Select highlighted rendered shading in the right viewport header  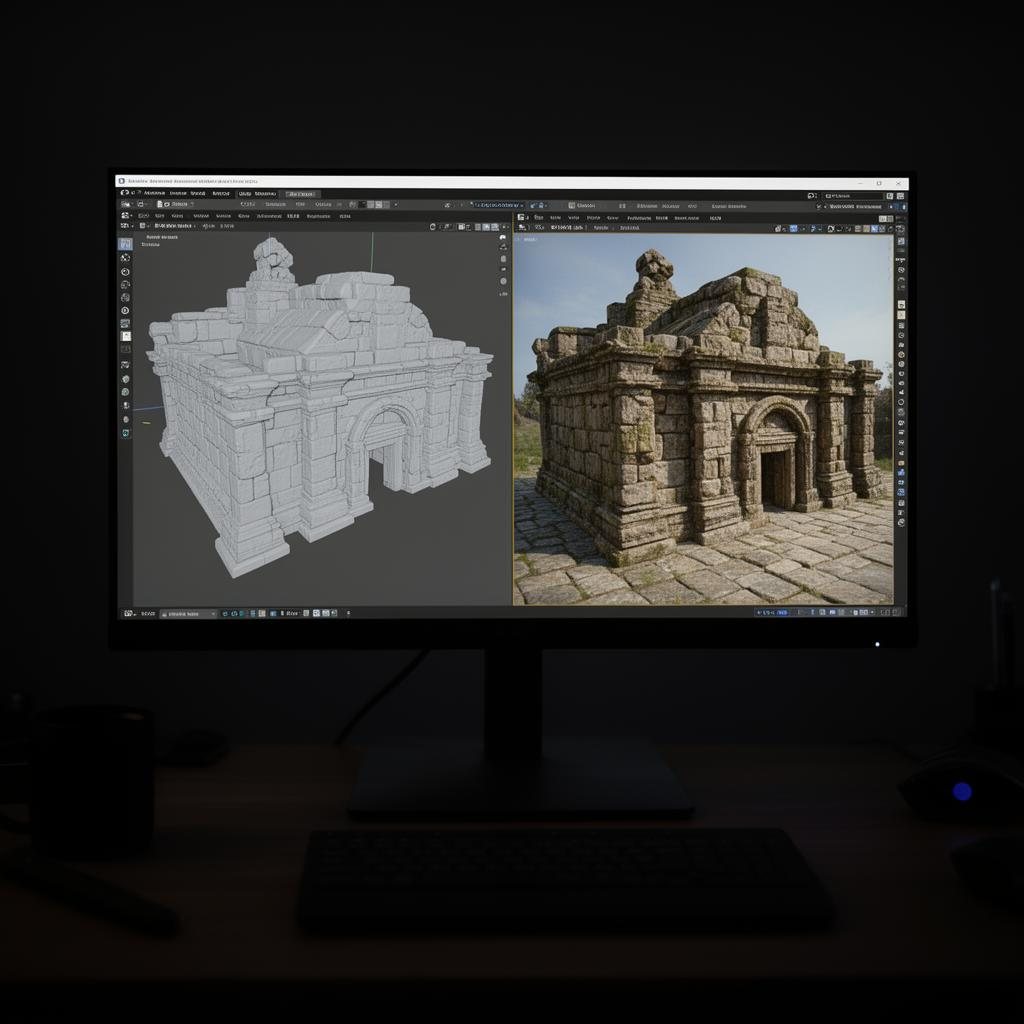(x=874, y=229)
